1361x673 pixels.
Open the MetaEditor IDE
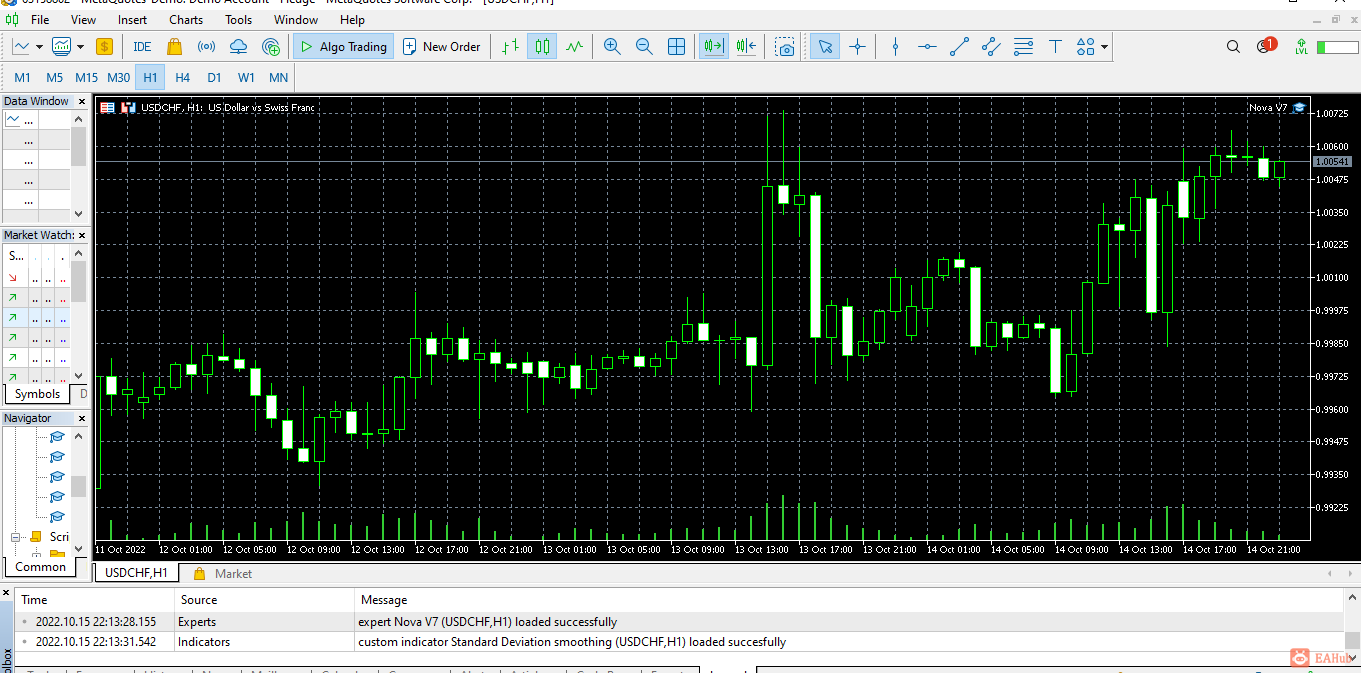(x=142, y=46)
